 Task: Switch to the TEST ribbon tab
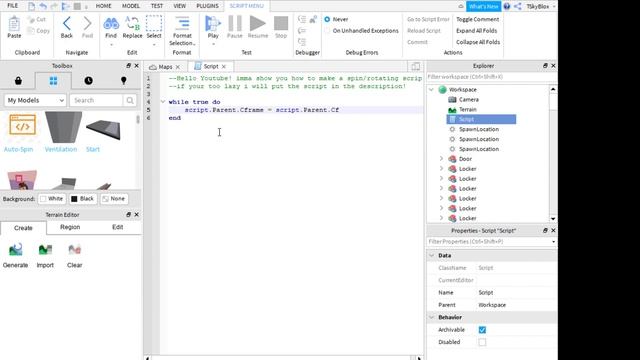tap(157, 6)
